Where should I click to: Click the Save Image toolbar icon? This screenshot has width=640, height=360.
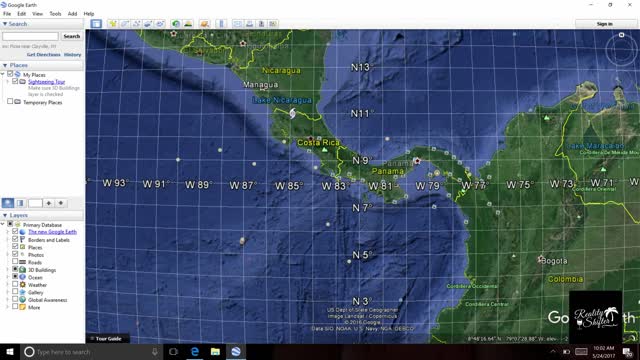pos(261,24)
